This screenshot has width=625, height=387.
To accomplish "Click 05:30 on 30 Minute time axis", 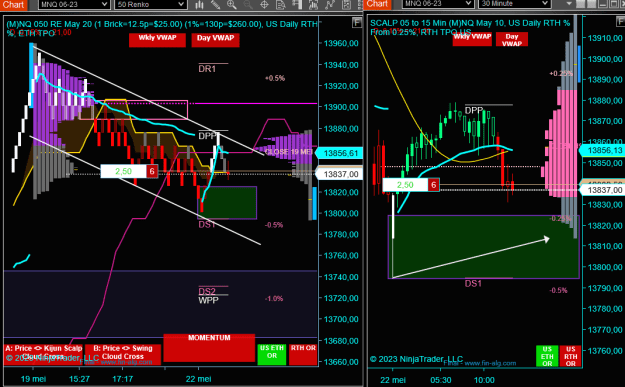I will click(441, 380).
